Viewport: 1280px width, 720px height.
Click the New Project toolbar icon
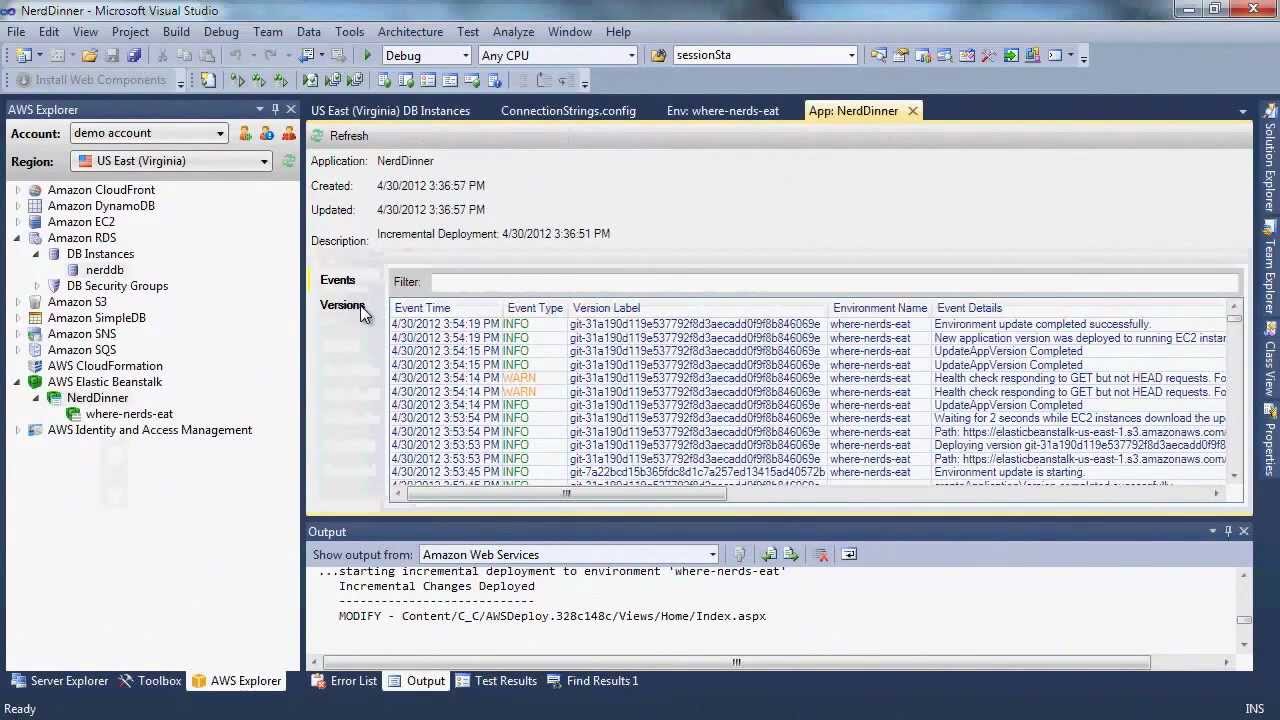24,56
